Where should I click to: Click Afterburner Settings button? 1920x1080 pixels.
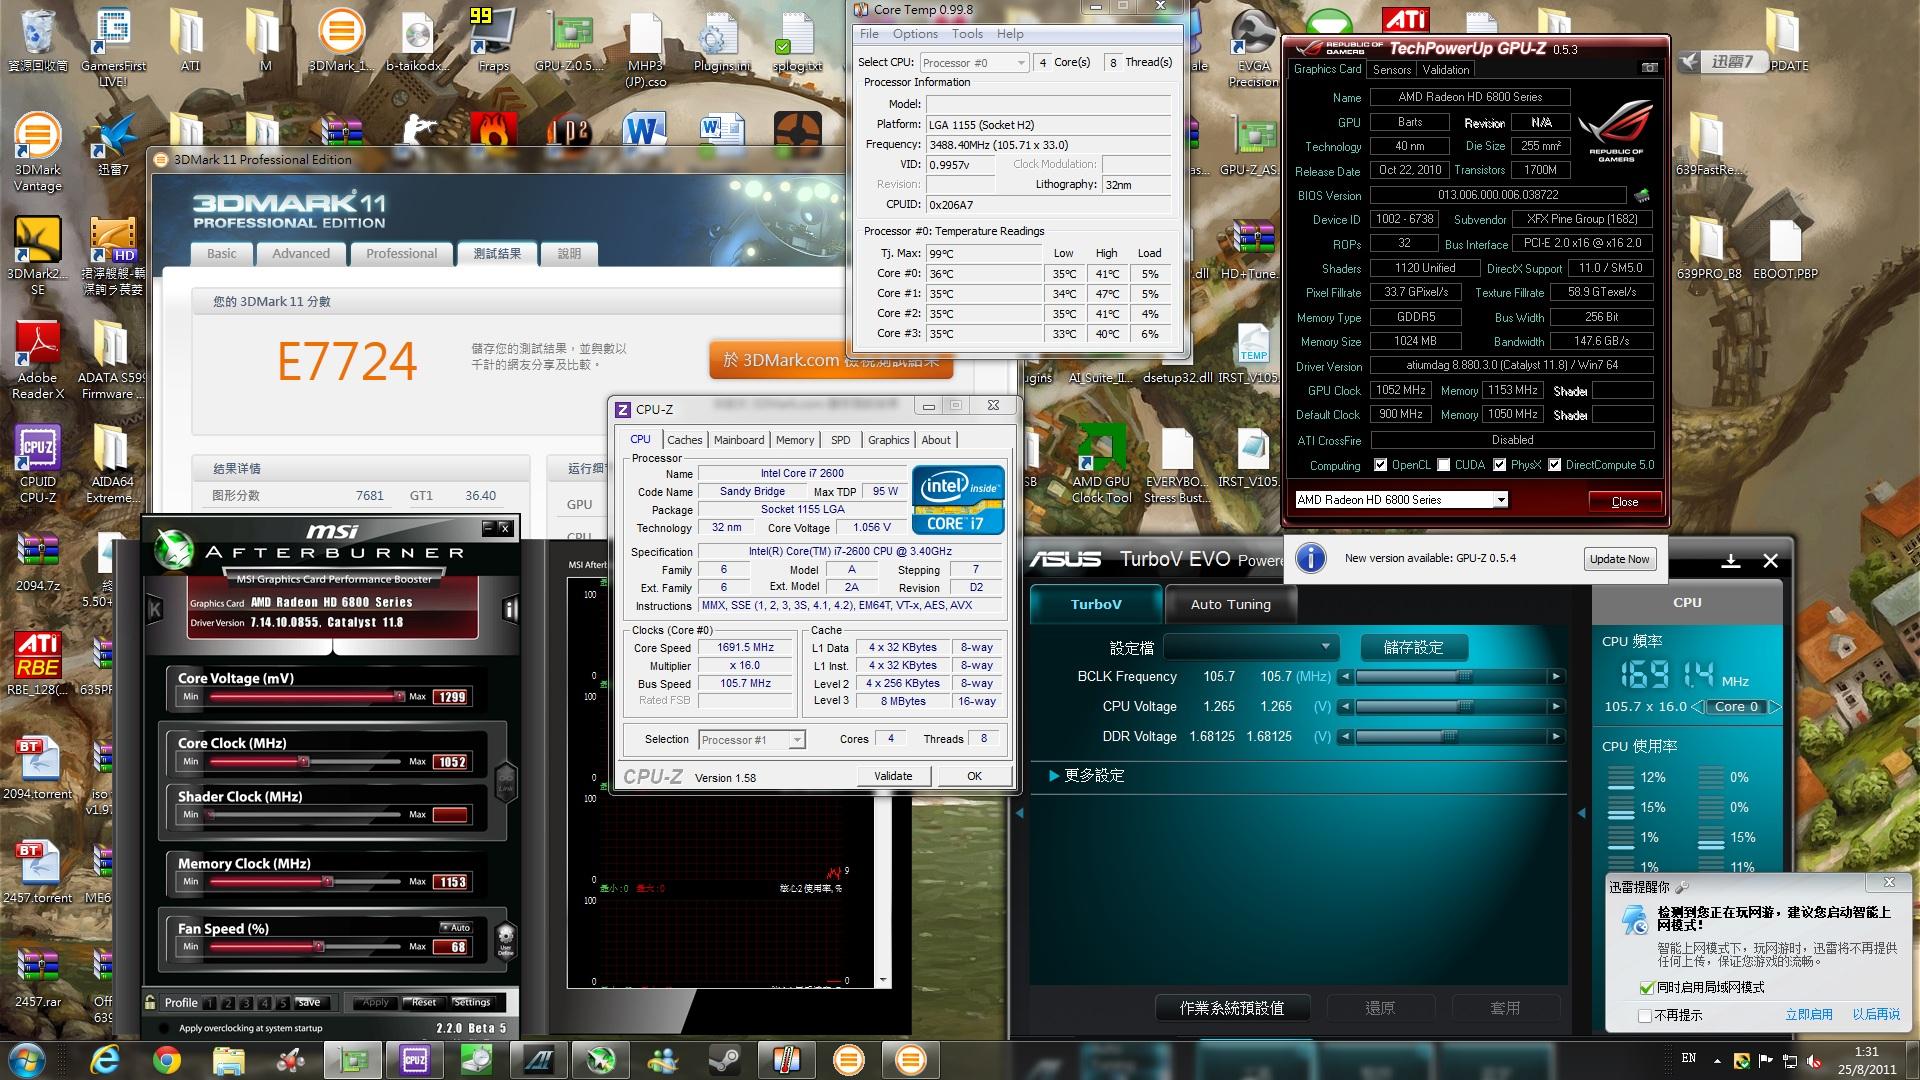click(472, 1002)
